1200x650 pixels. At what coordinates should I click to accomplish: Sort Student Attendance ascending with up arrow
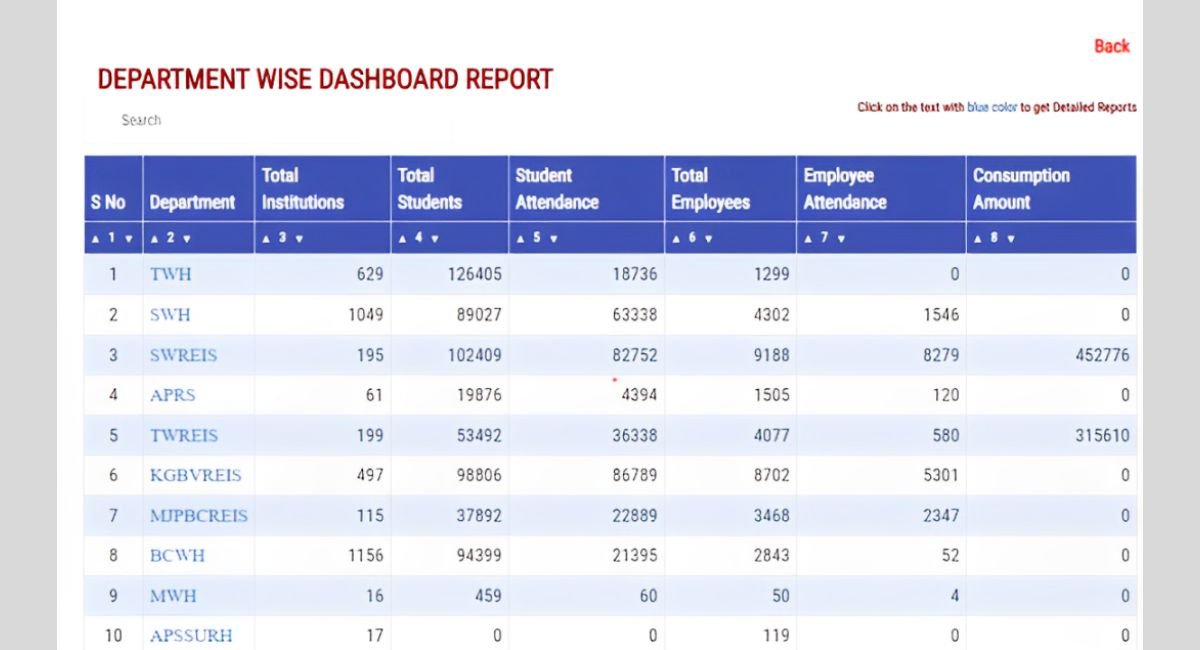point(521,239)
